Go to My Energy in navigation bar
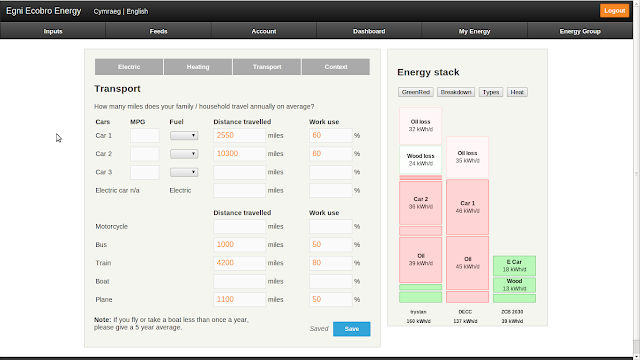 click(474, 31)
